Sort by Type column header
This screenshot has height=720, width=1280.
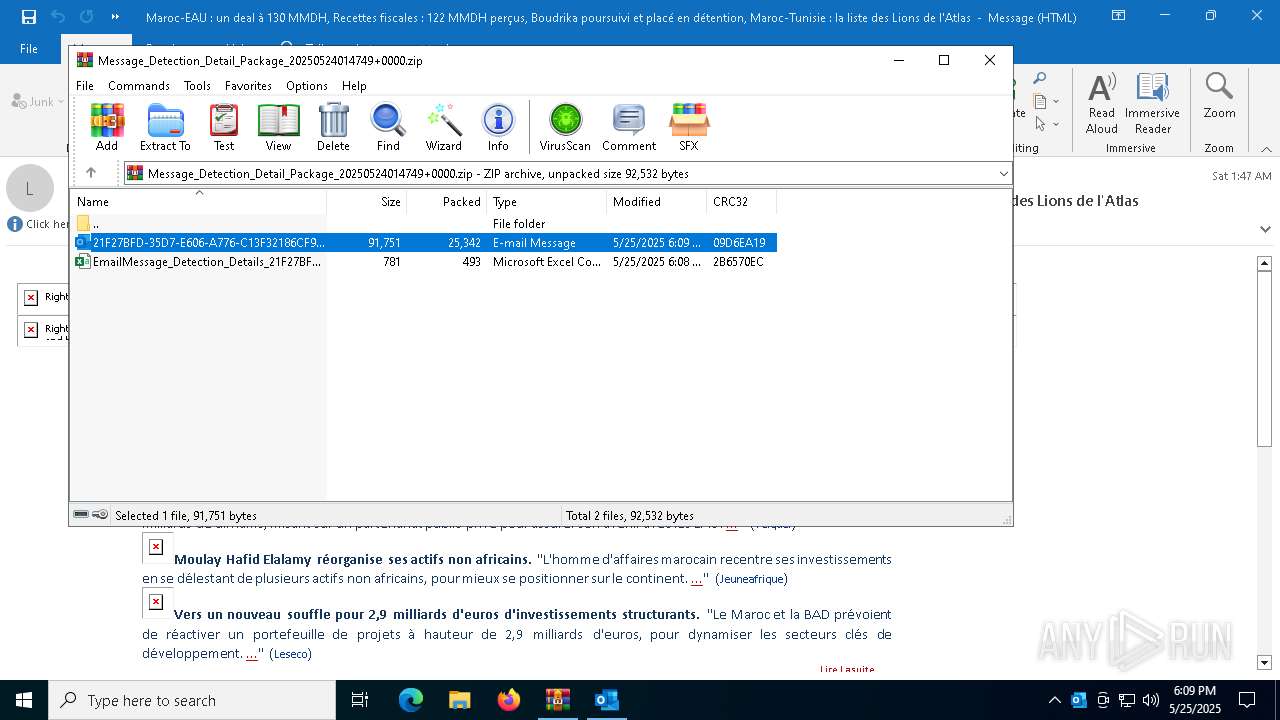pos(546,201)
